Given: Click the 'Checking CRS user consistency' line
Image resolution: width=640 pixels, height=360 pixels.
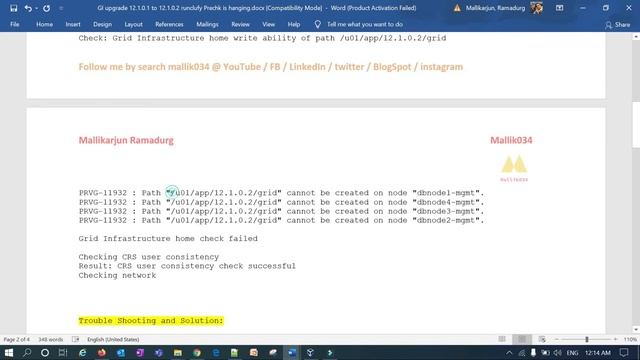Looking at the screenshot, I should point(149,257).
